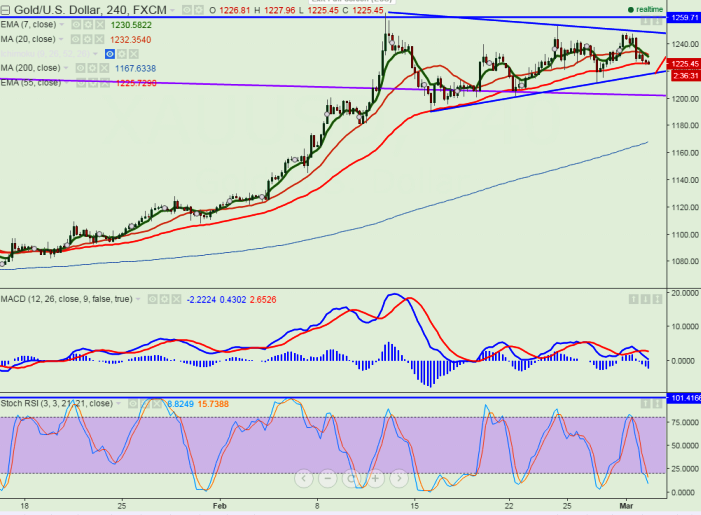
Task: Open settings gear for Gold/U.S. Dollar series
Action: [198, 10]
